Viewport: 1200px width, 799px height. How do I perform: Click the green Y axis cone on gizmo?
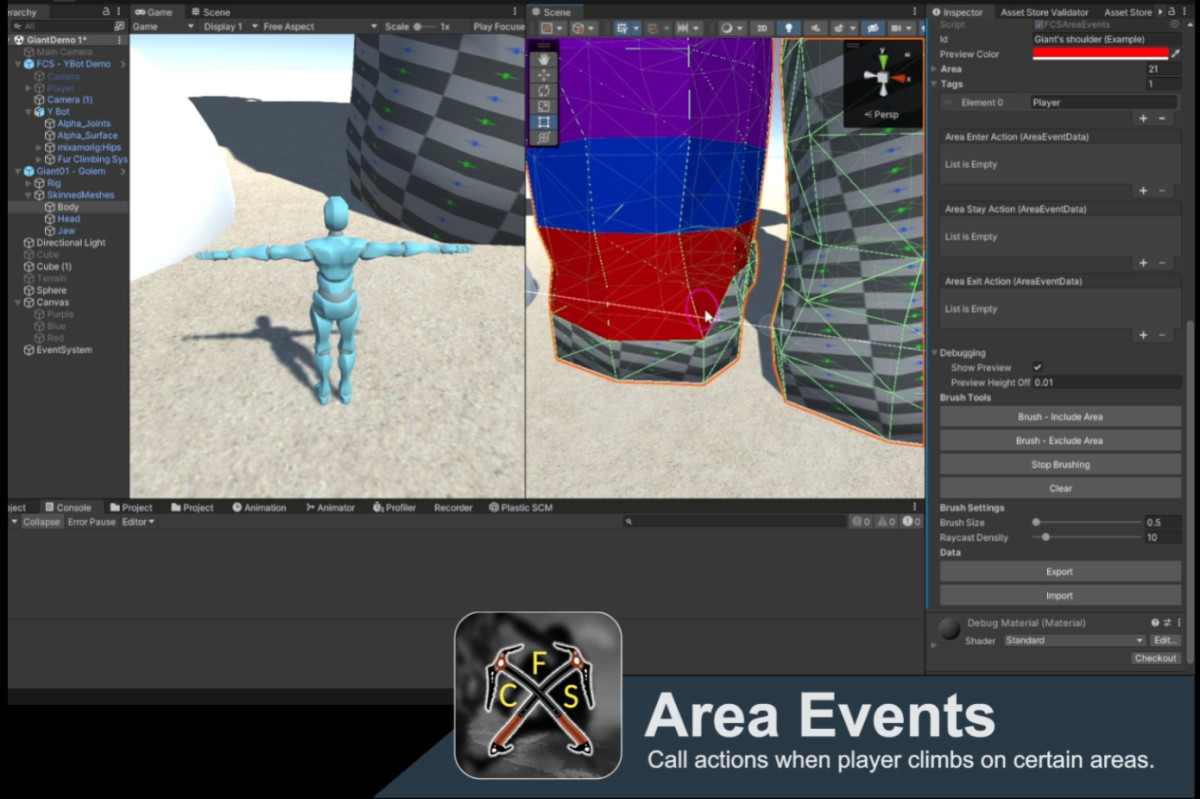point(882,61)
